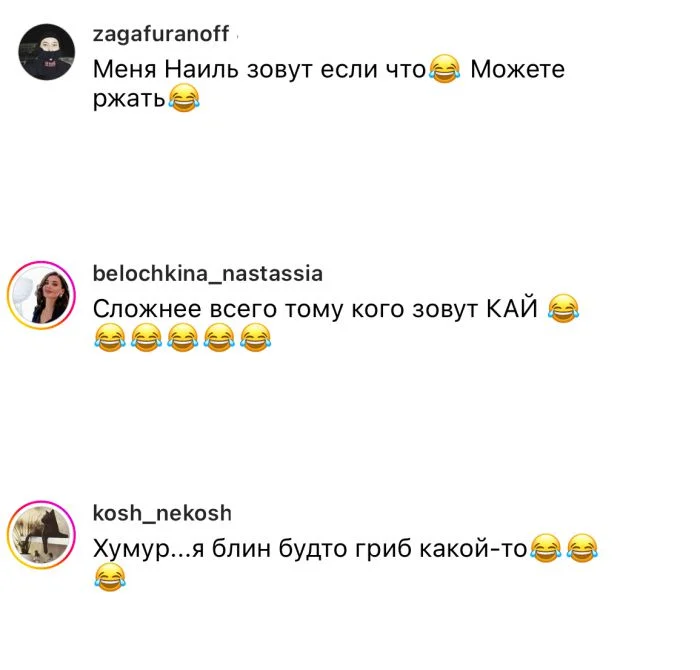Click the lone emoji below 'Хумур'
700x670 pixels.
(x=110, y=577)
